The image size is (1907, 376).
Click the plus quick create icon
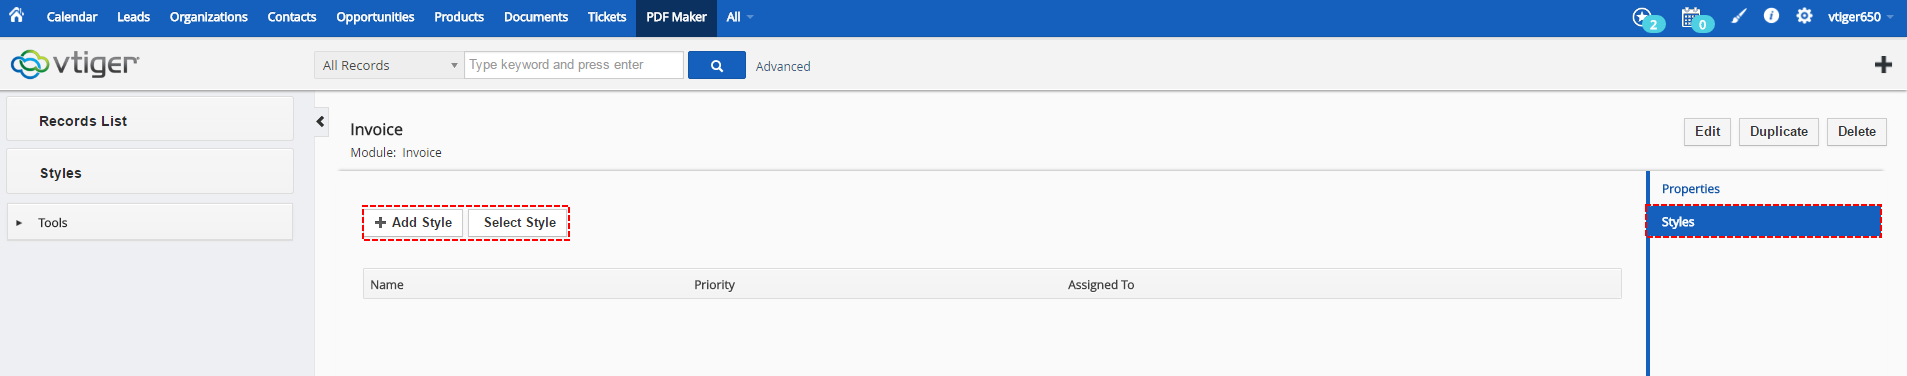click(1883, 65)
